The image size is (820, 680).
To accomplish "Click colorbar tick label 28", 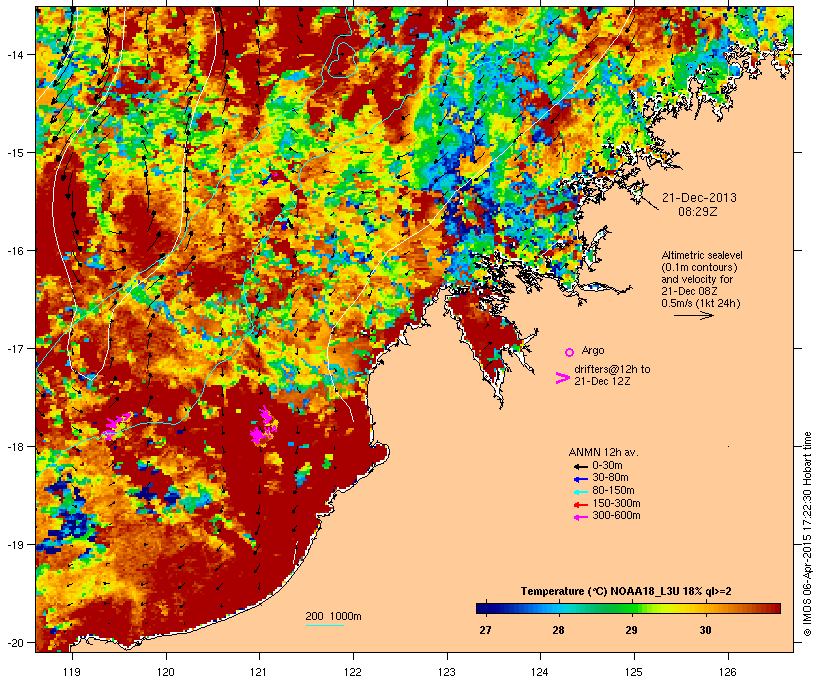I will (x=559, y=630).
